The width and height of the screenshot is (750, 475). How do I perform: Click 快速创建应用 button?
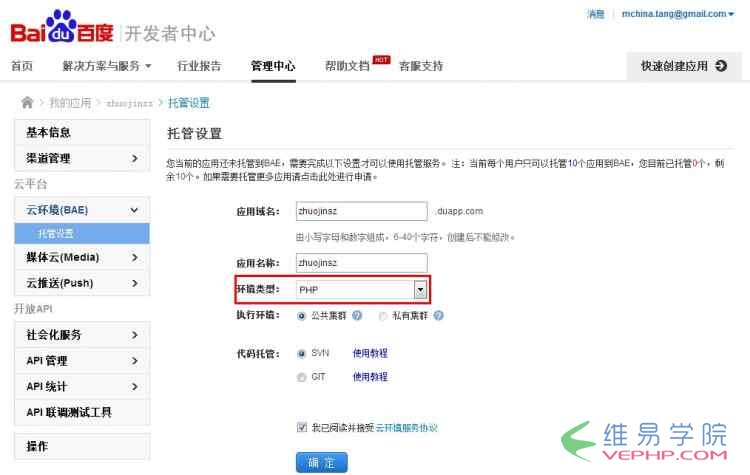(x=684, y=66)
